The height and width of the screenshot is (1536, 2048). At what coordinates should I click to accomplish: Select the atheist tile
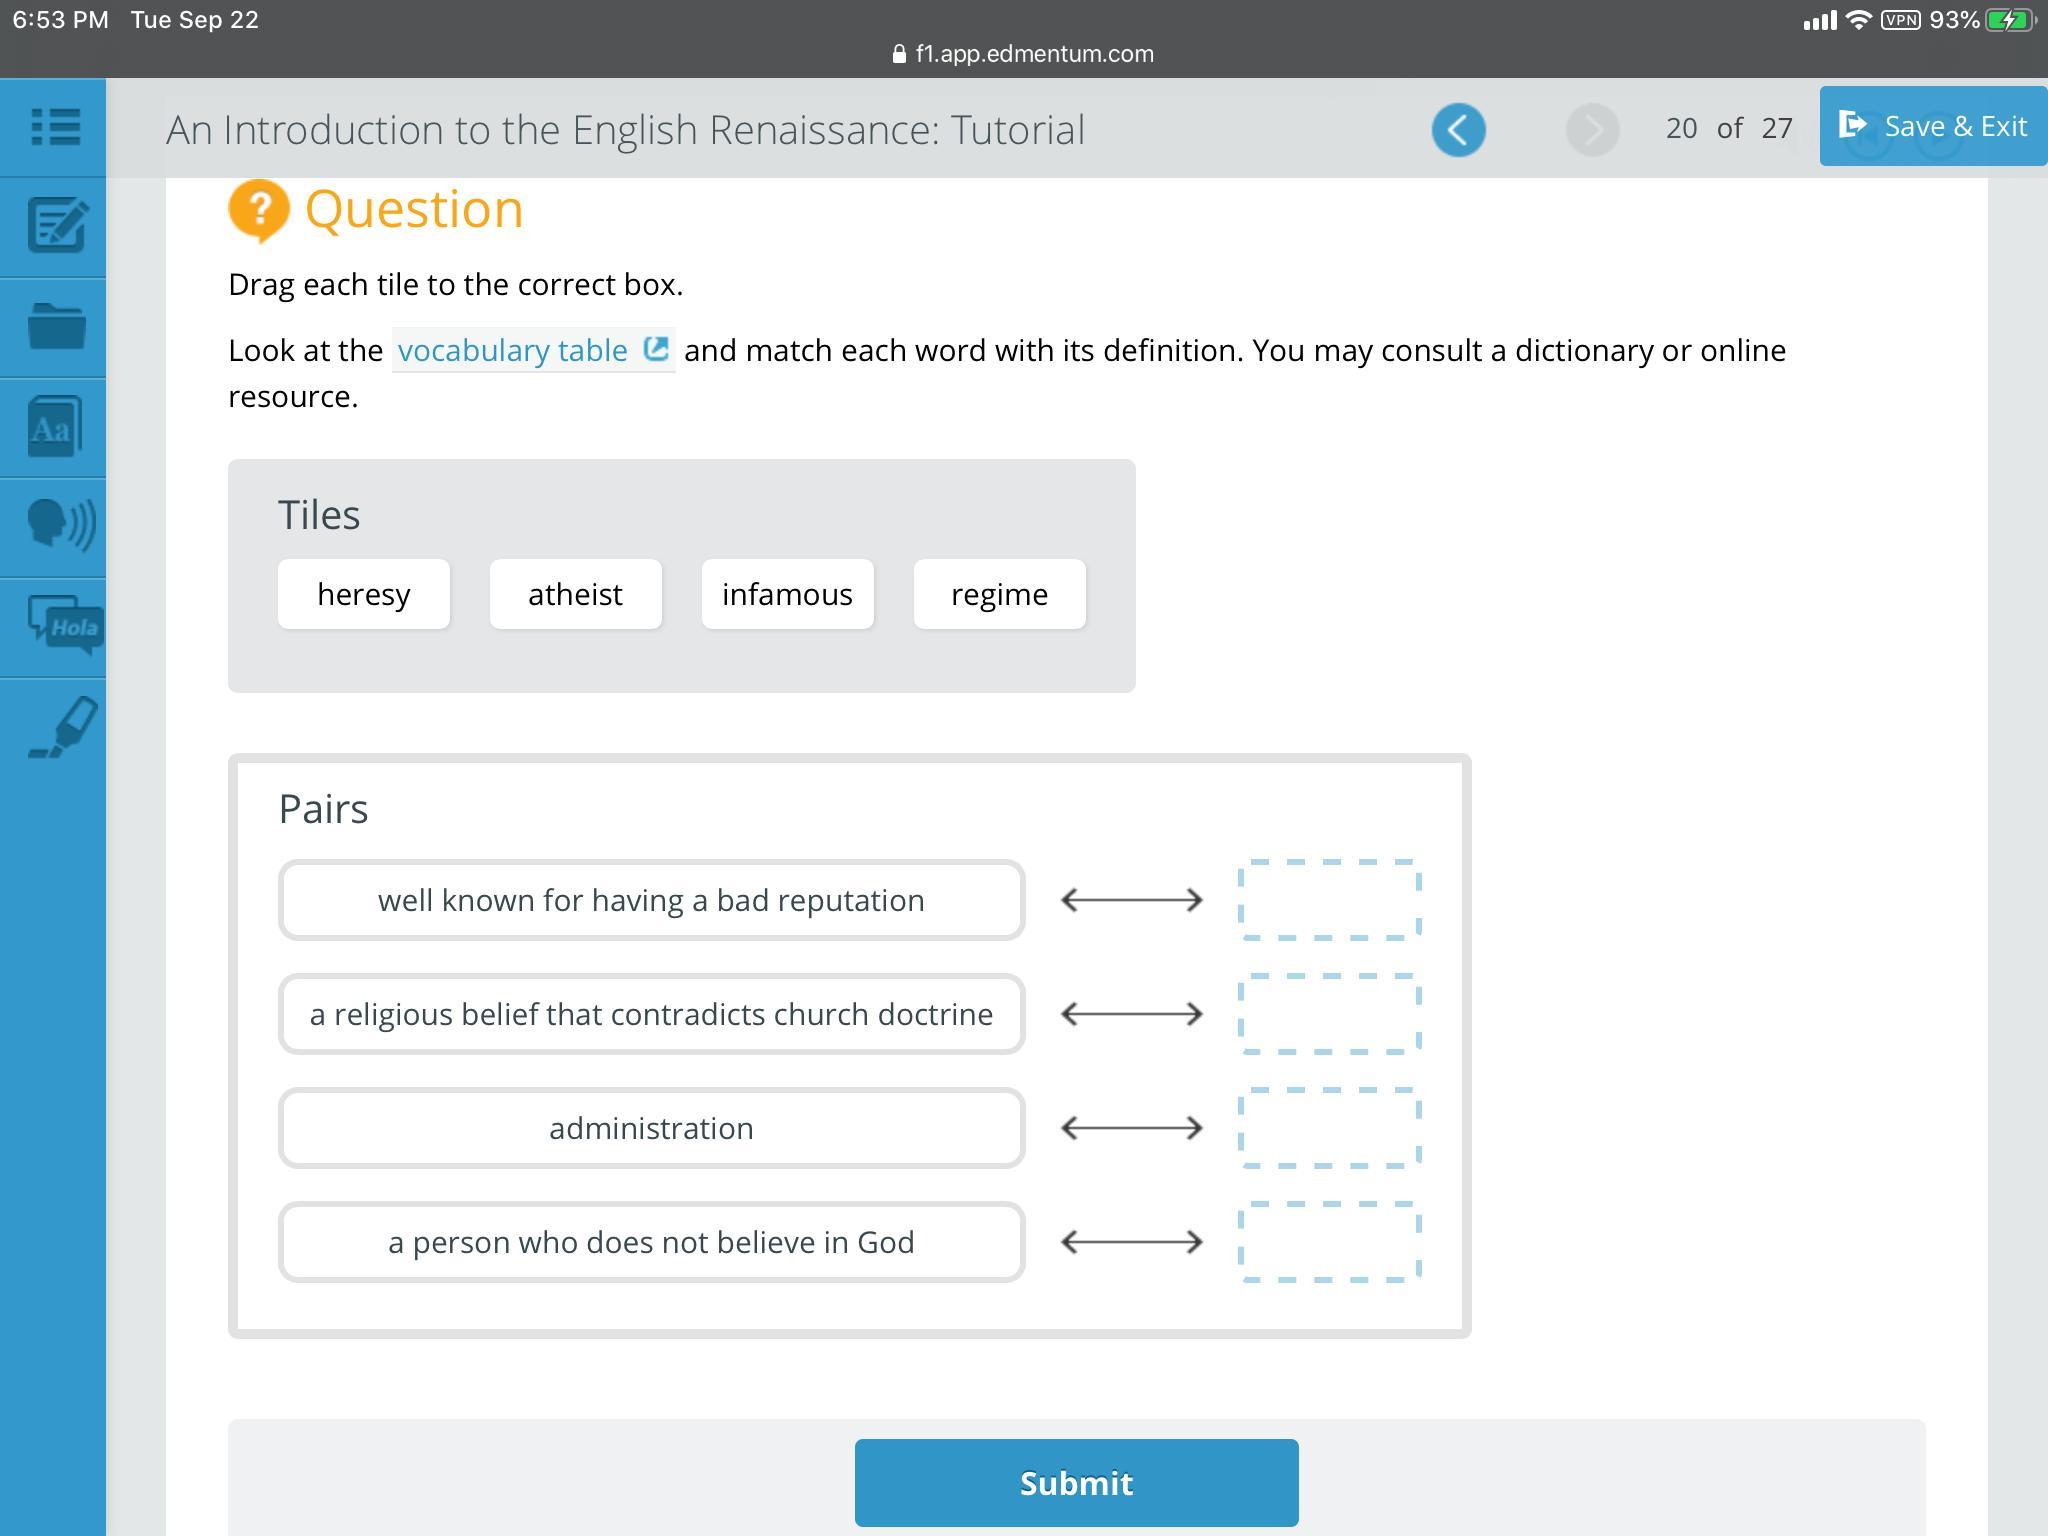coord(575,594)
